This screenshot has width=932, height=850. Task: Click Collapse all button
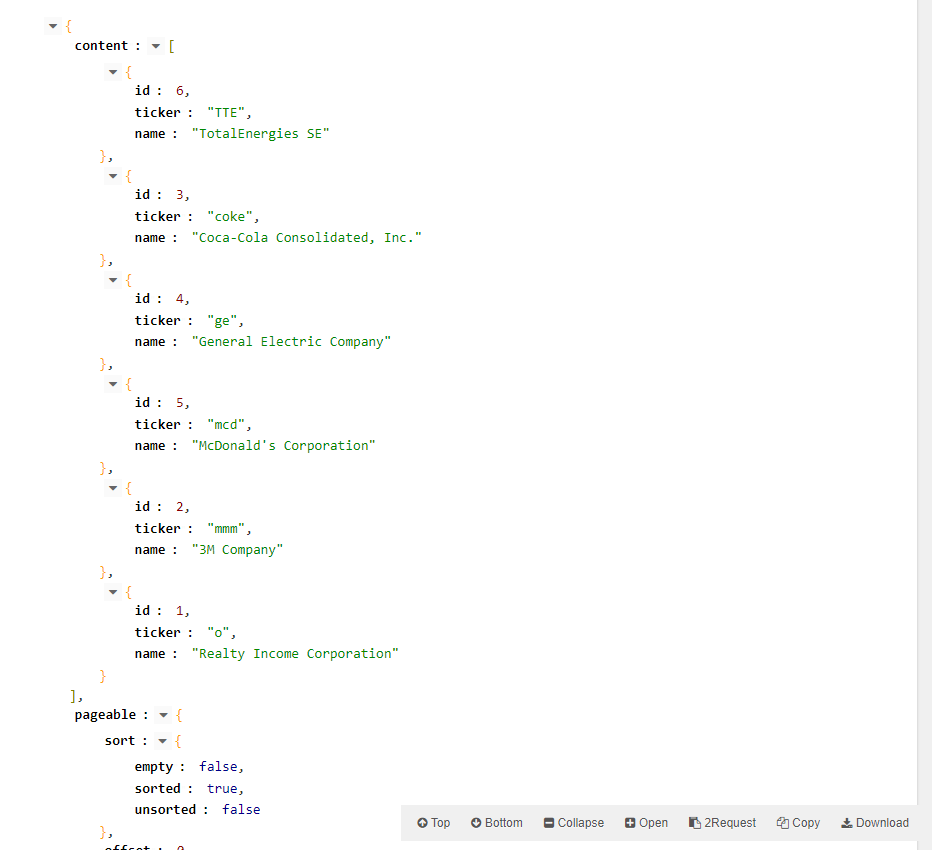pos(574,823)
